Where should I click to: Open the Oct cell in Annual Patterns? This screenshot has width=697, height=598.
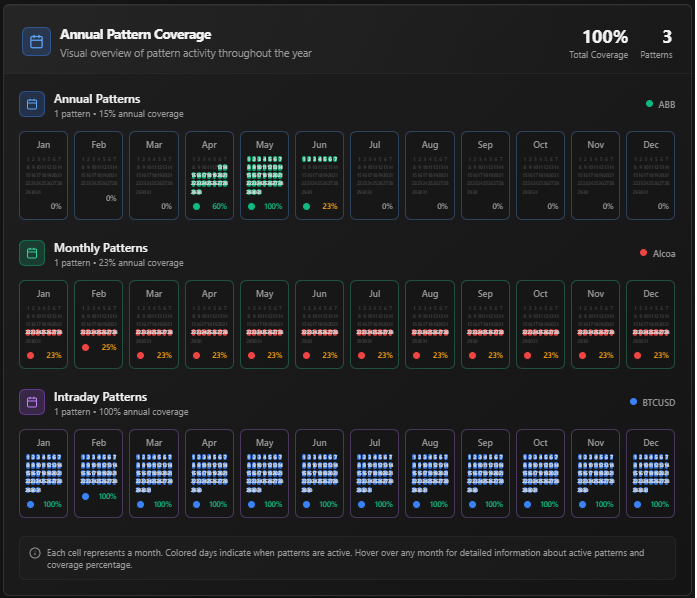[x=541, y=175]
